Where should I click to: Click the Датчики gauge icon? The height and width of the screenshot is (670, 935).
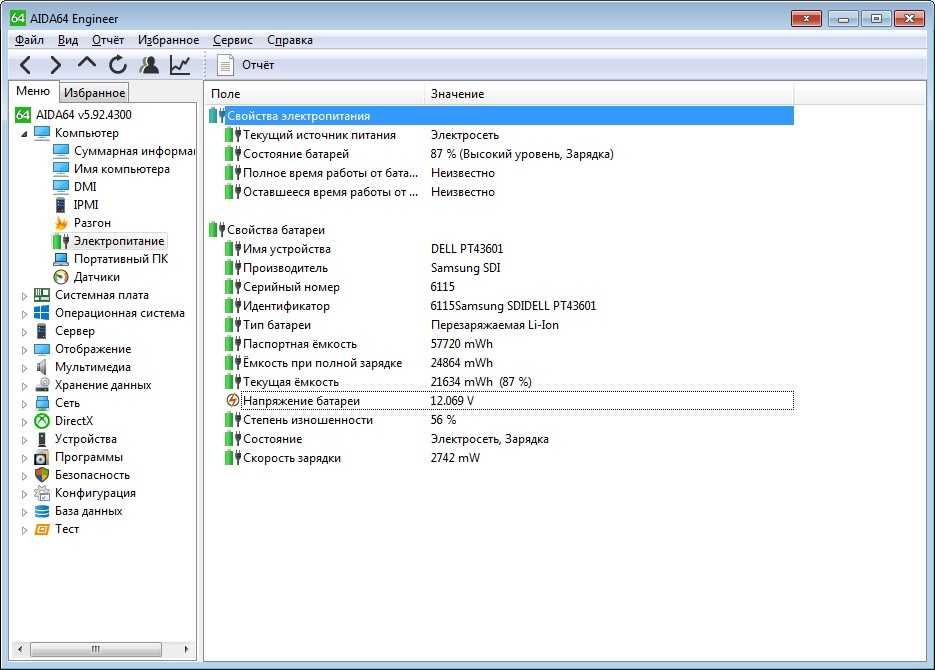coord(61,277)
